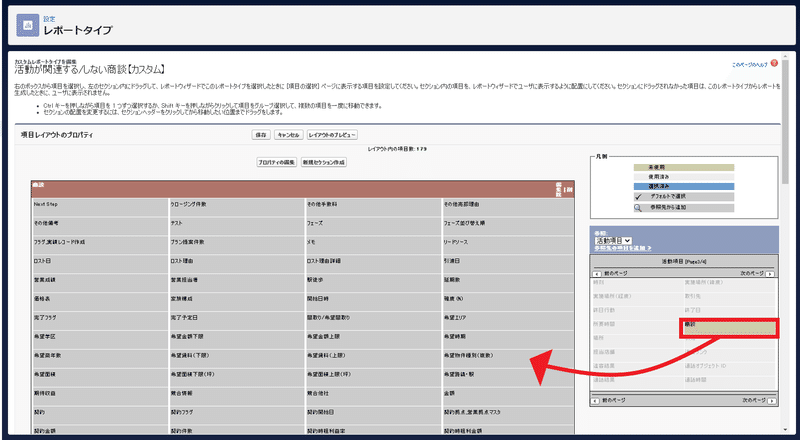Select the 契約開始日 field cell
This screenshot has height=440, width=800.
pyautogui.click(x=373, y=414)
